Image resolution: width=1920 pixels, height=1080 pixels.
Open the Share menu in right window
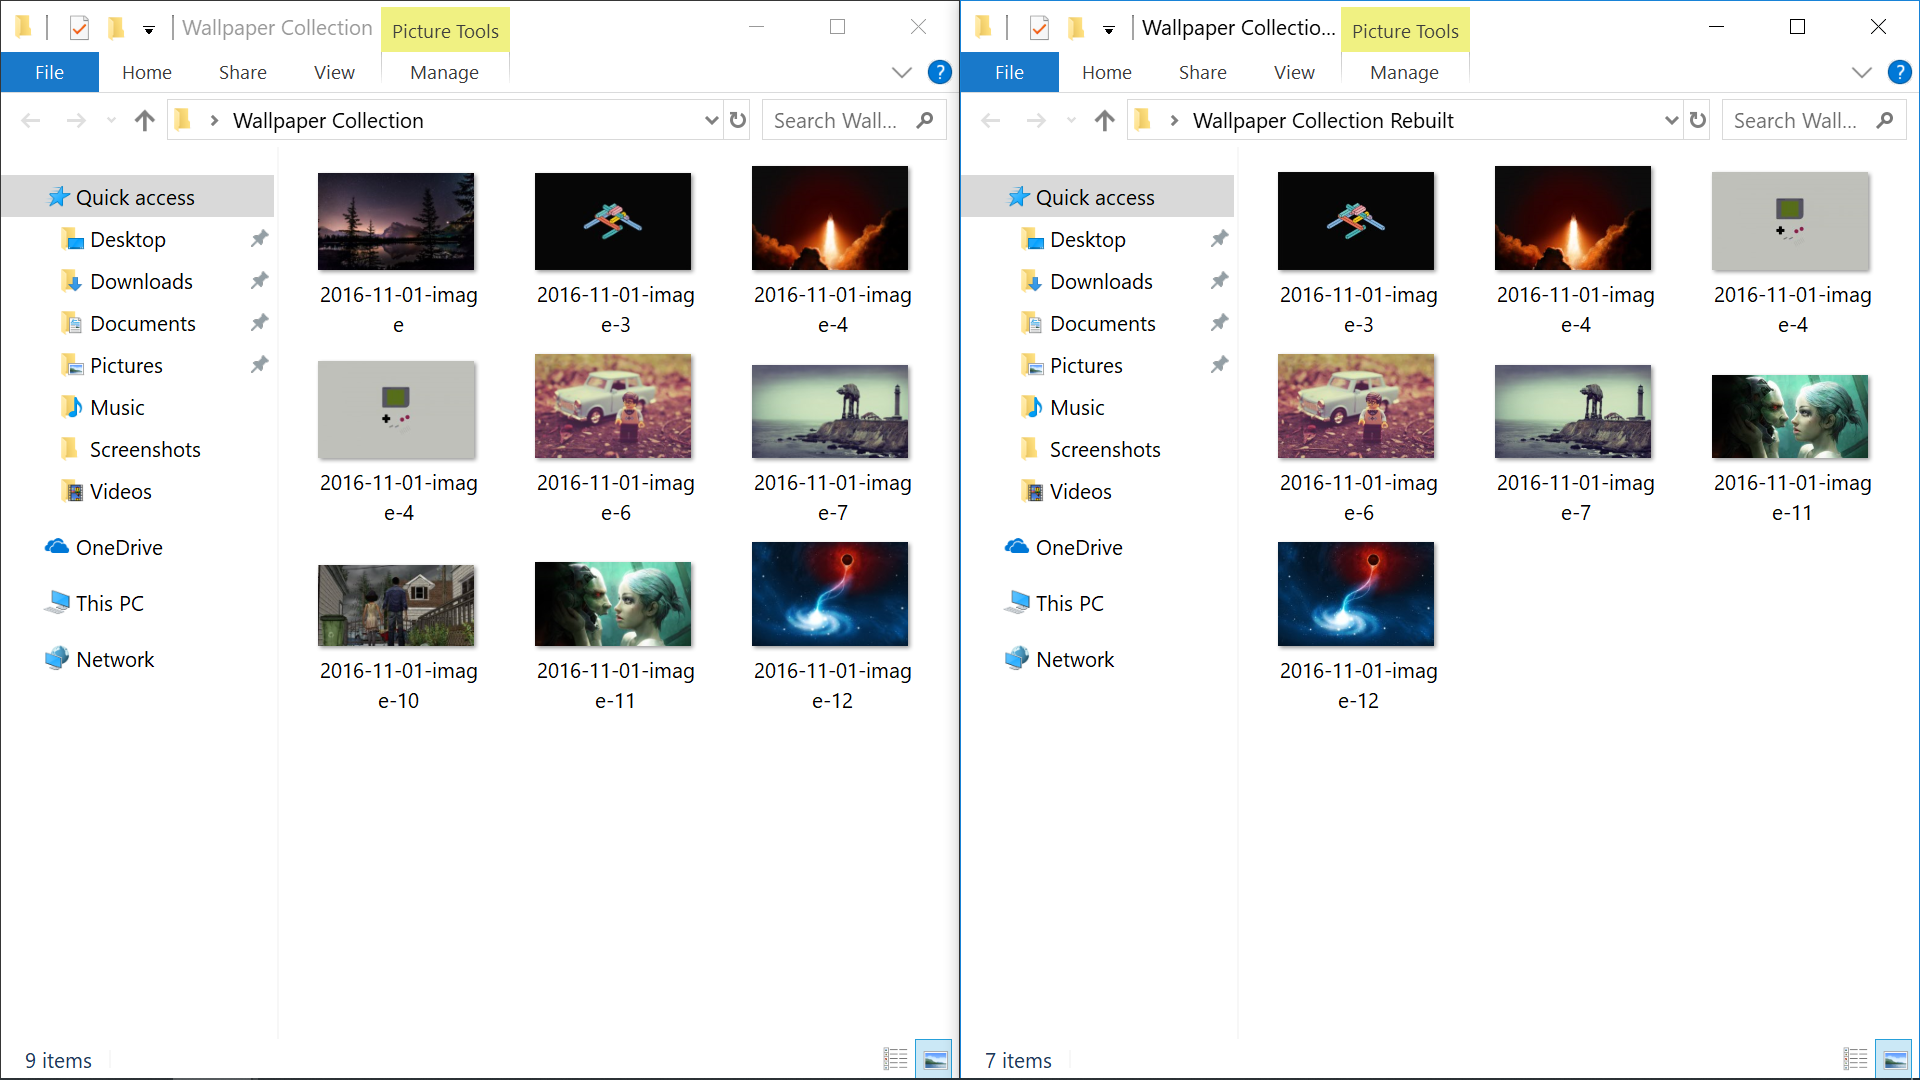coord(1200,73)
